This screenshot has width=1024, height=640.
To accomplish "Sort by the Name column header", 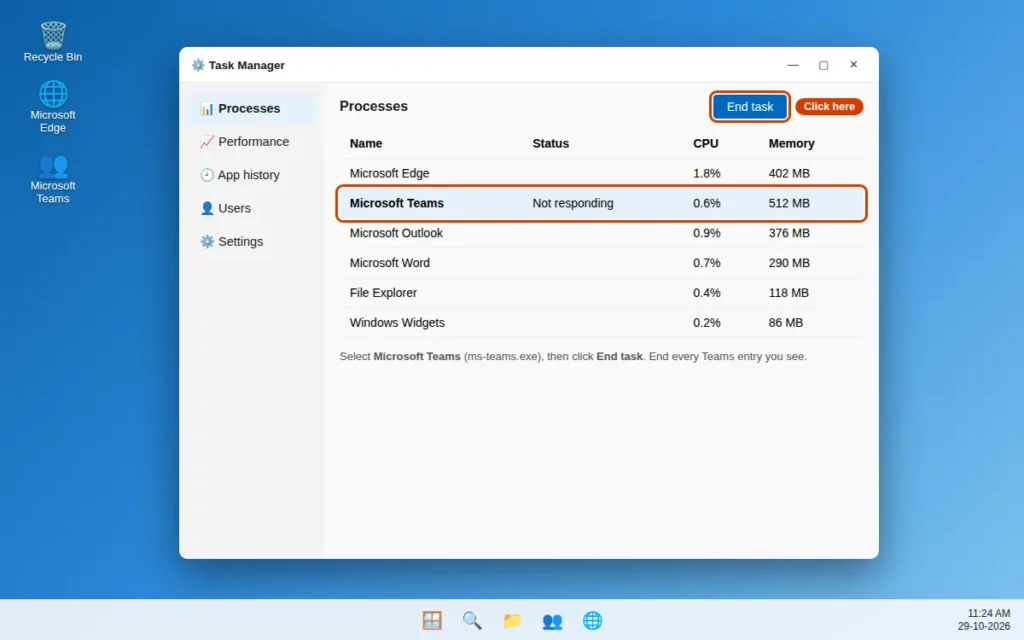I will [x=366, y=144].
